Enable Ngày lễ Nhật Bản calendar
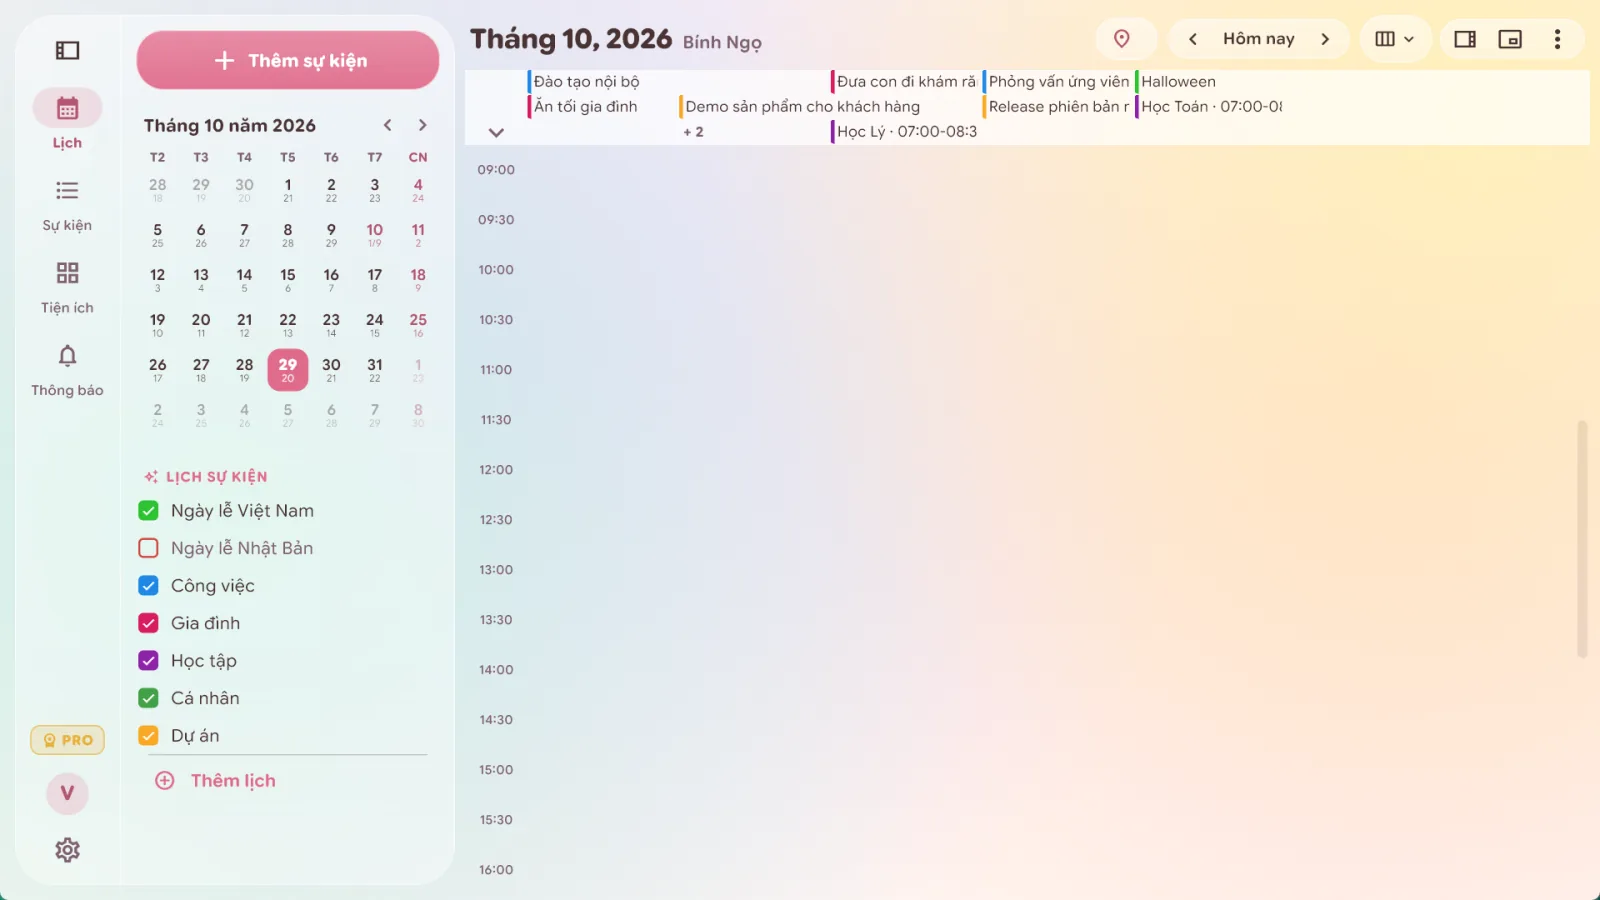 (x=148, y=548)
